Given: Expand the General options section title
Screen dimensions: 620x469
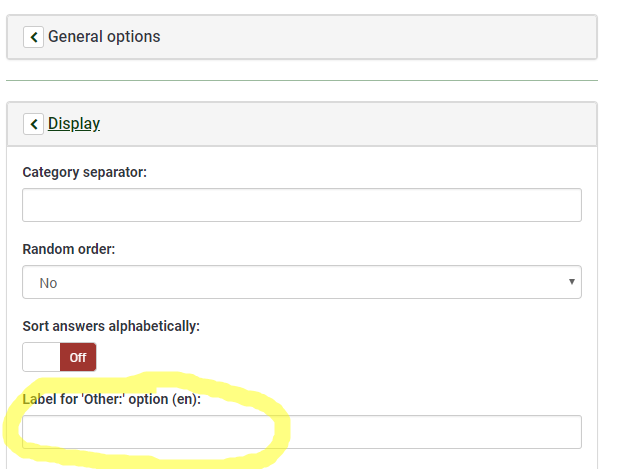Looking at the screenshot, I should (104, 37).
